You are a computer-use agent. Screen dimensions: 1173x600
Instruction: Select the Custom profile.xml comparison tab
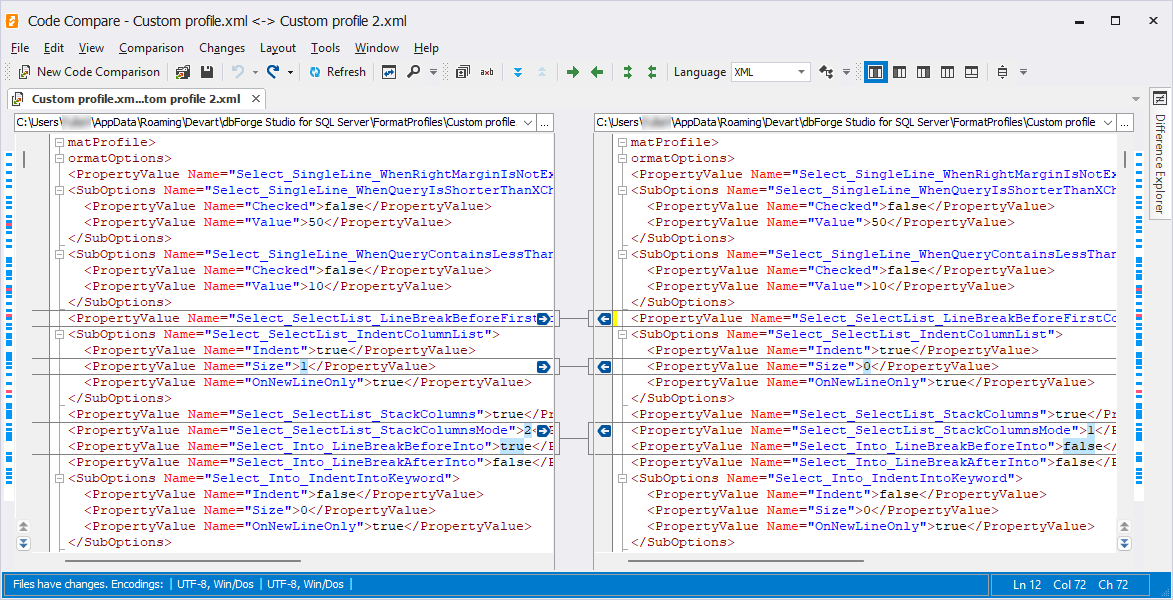click(x=135, y=99)
